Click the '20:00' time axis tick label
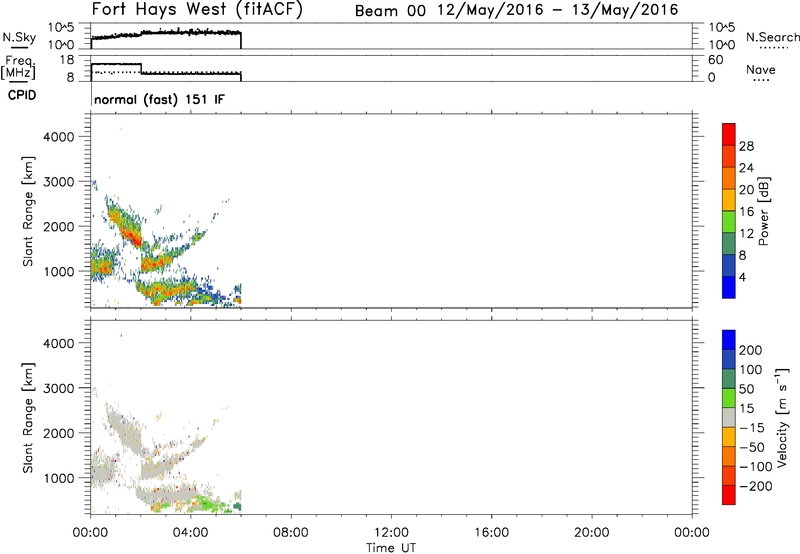 tap(591, 533)
